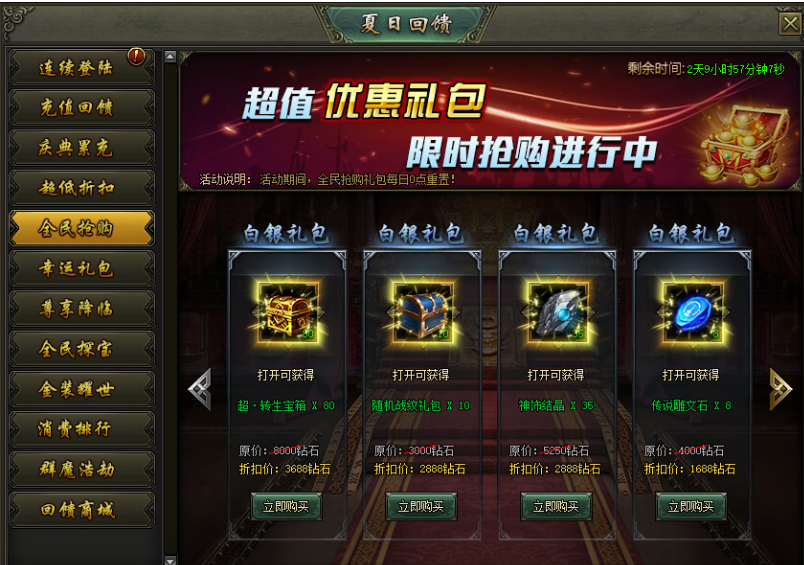Open the 超低折扣 tab
This screenshot has width=804, height=565.
pos(82,188)
